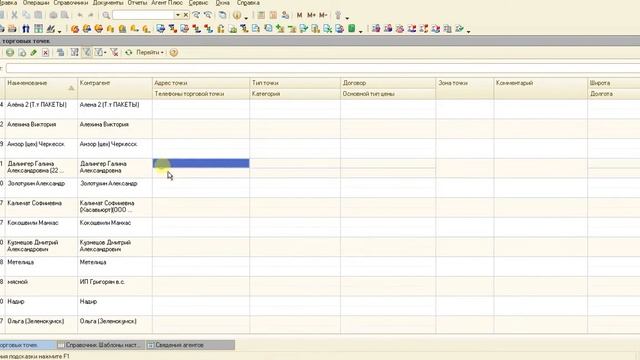Viewport: 640px width, 360px height.
Task: Expand toolbar options arrow after M- buttons
Action: pos(347,17)
